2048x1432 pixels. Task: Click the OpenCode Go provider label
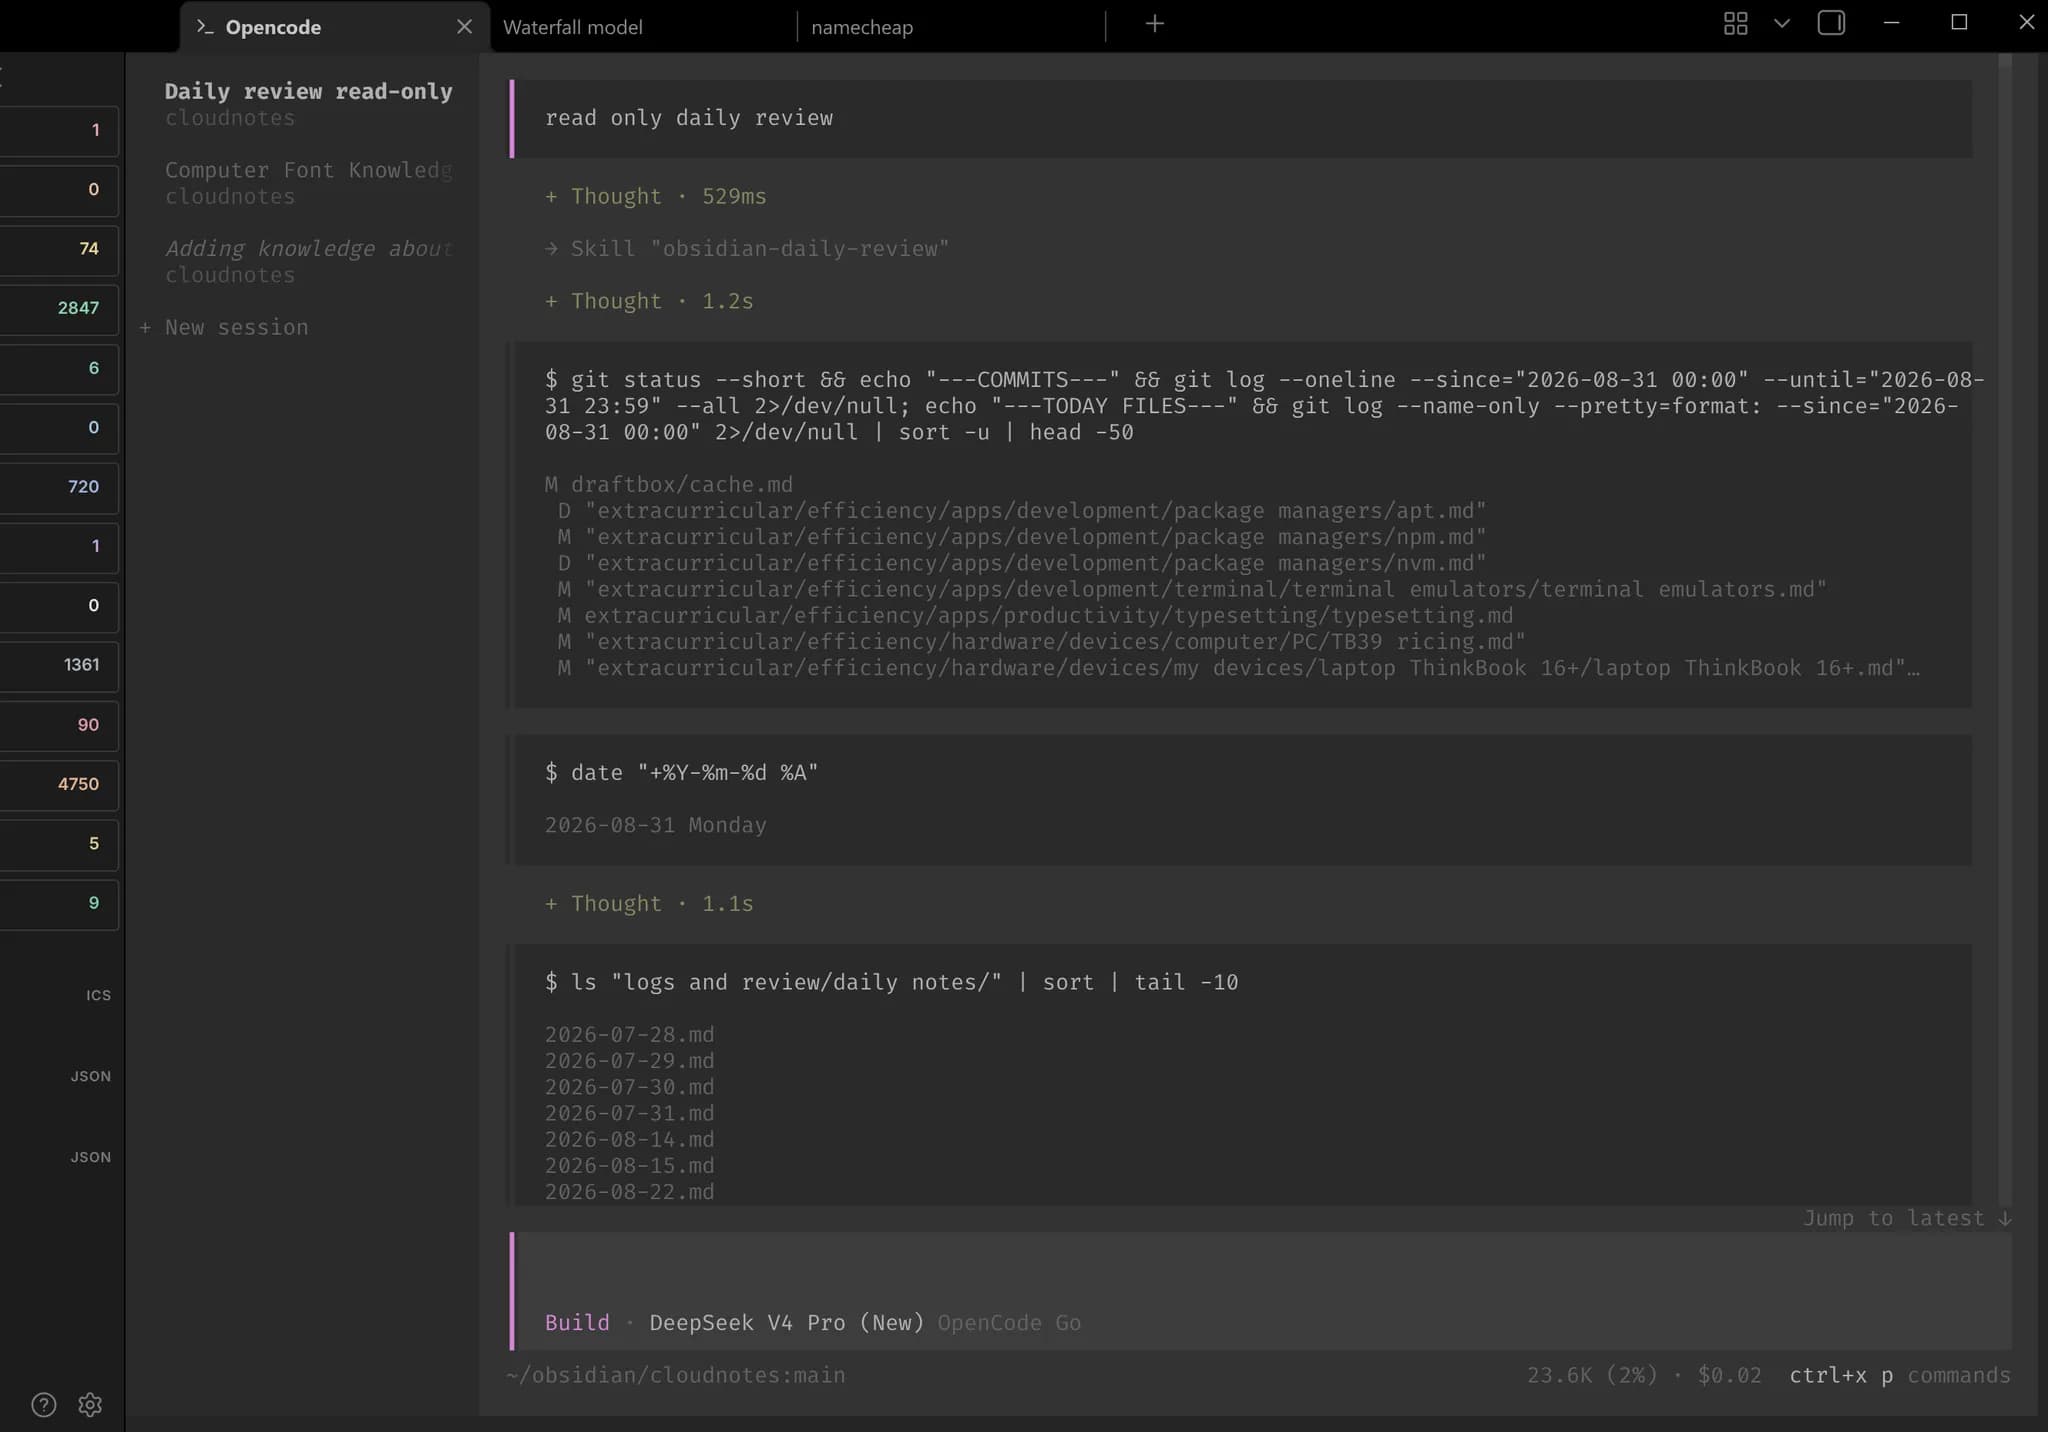tap(1009, 1323)
